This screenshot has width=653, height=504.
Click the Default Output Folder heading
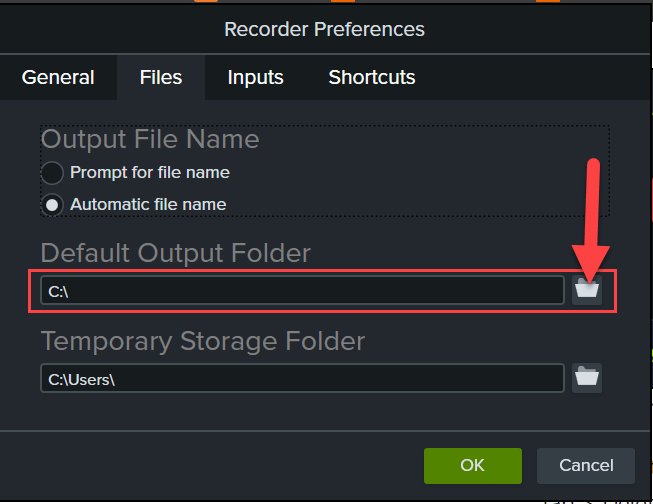(176, 253)
